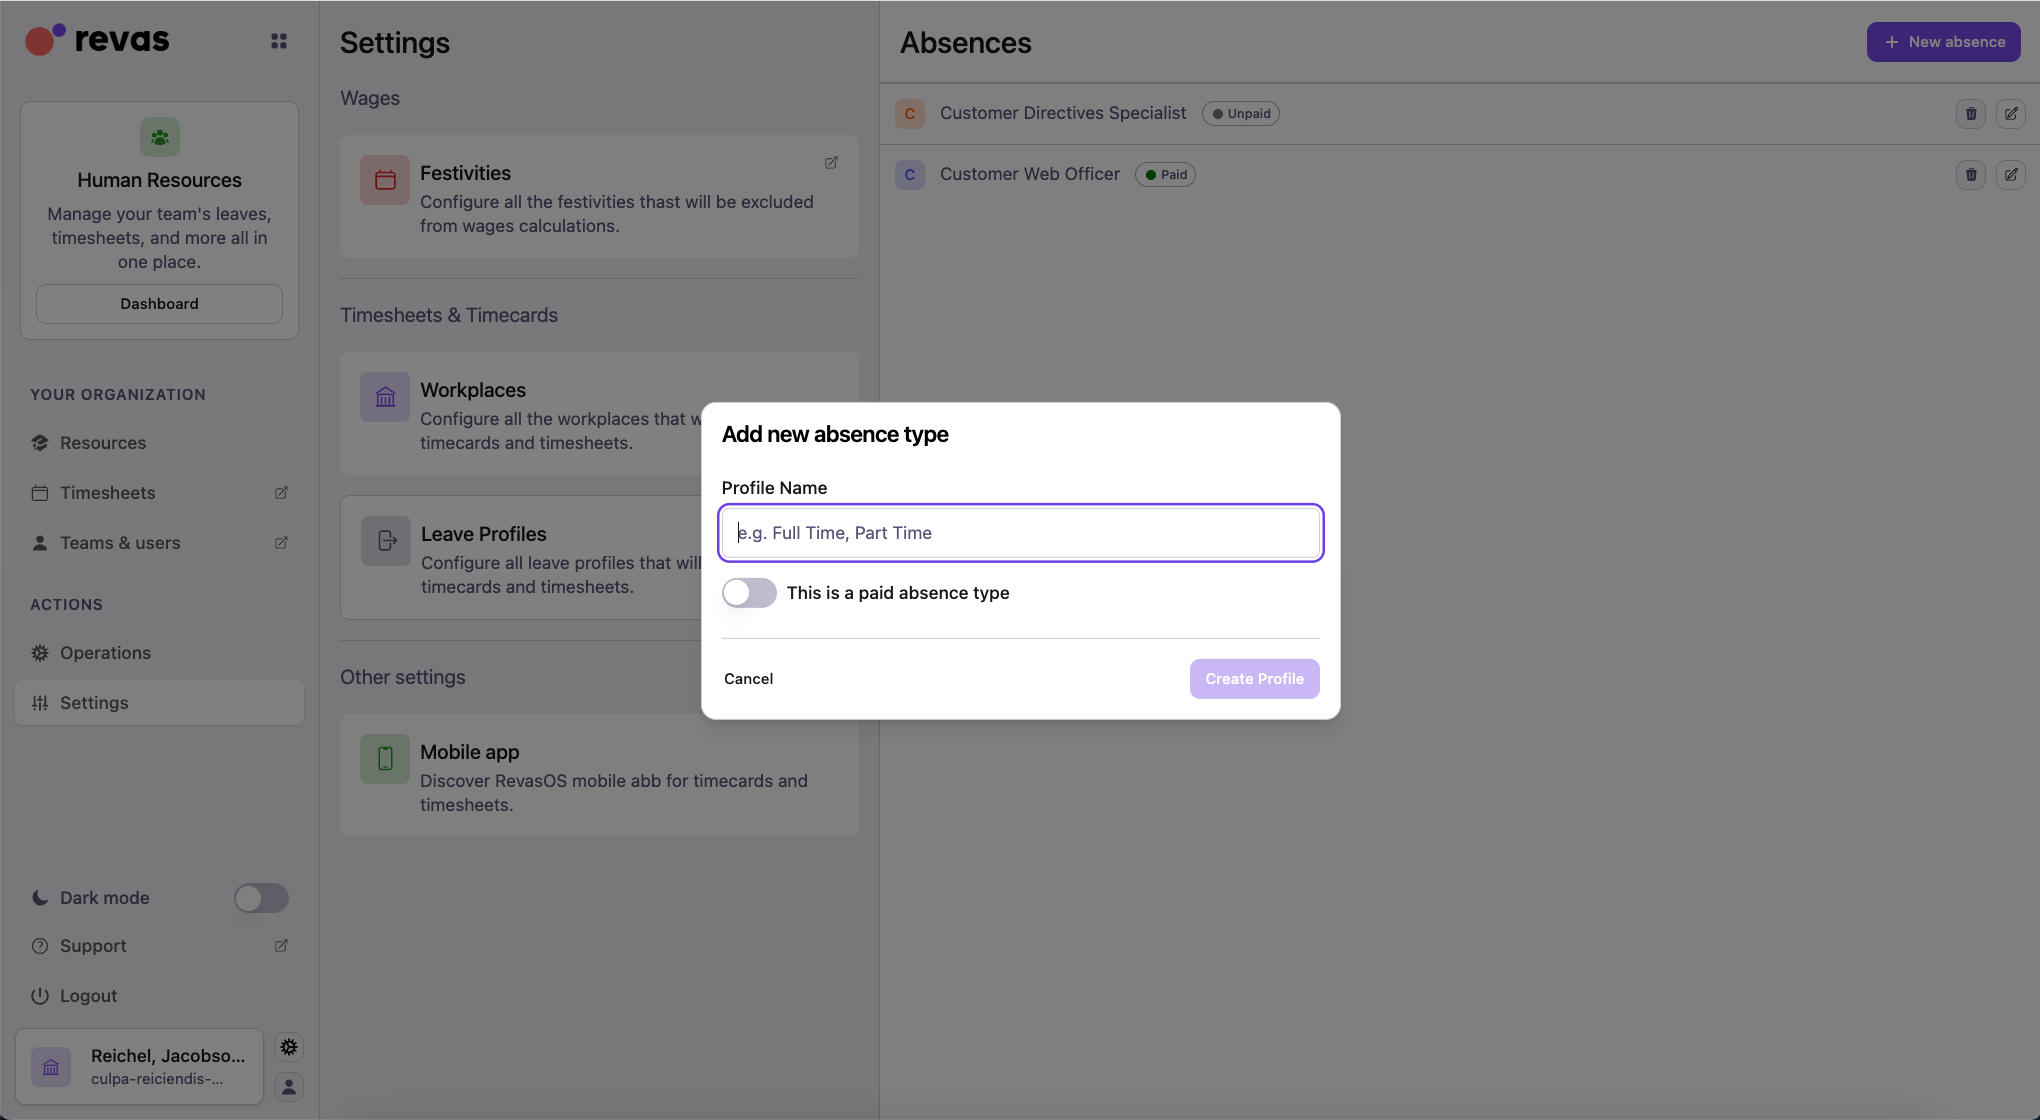Click the Unpaid badge on Customer Directives Specialist
Viewport: 2040px width, 1120px height.
(1240, 113)
